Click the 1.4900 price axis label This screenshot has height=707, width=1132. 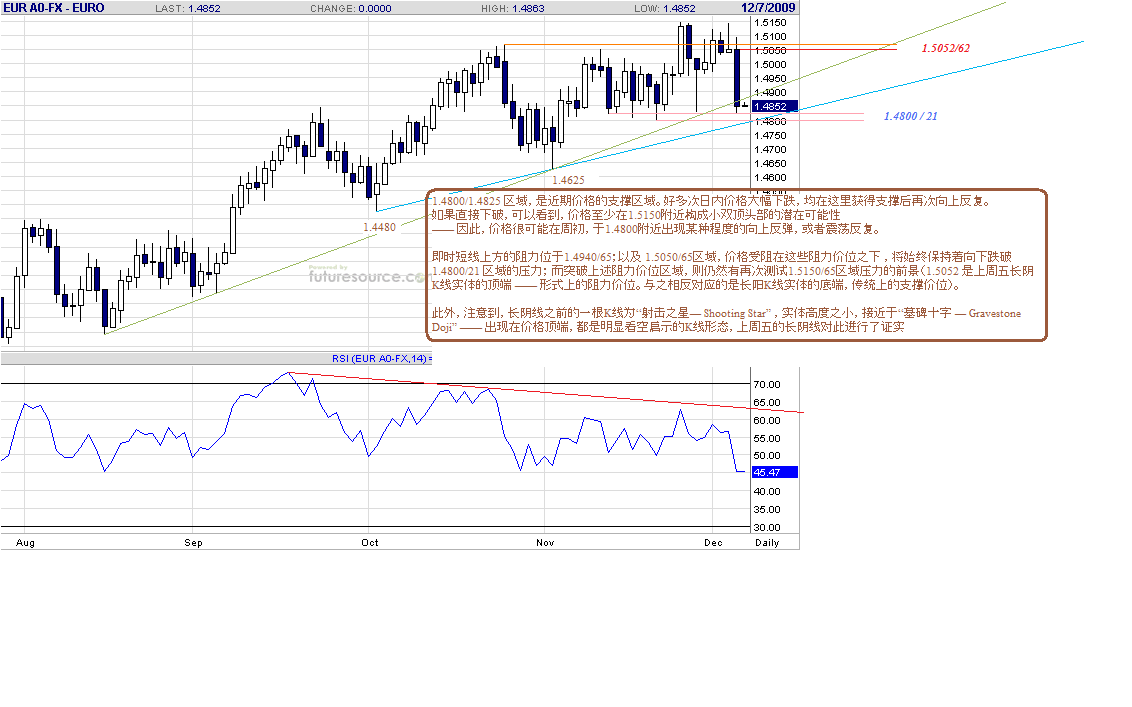(770, 93)
